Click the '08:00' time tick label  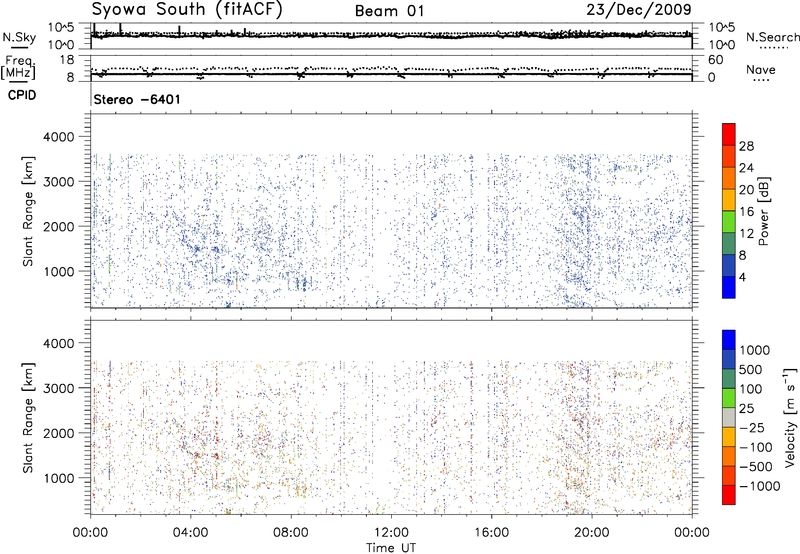click(x=291, y=533)
